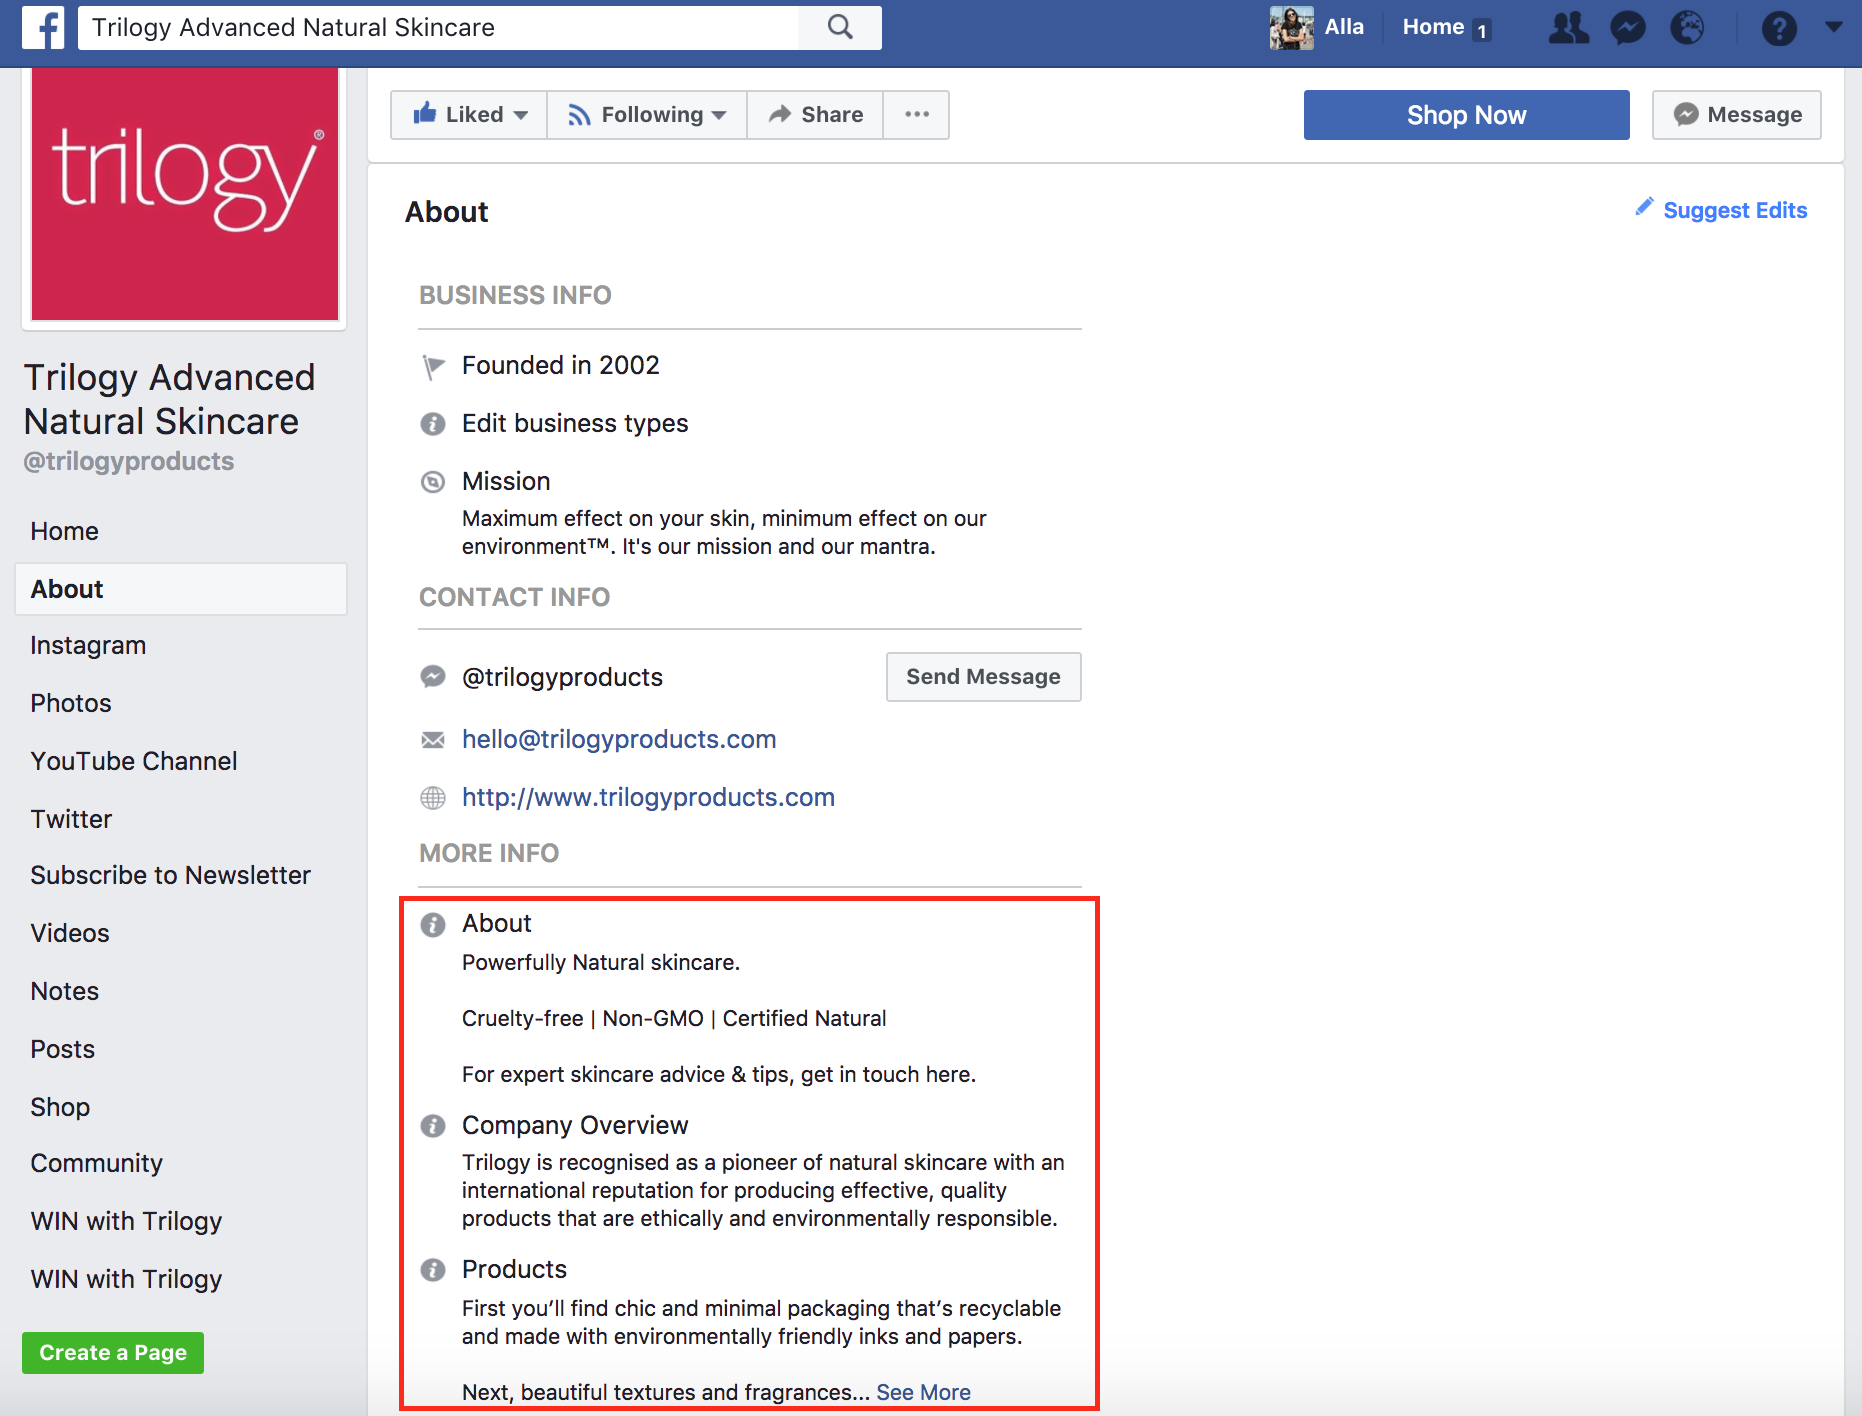Click the search magnifier icon

point(840,27)
